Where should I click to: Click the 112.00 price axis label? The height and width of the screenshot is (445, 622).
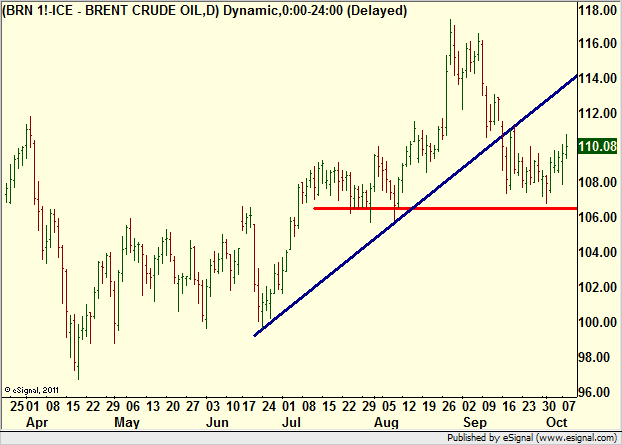pyautogui.click(x=597, y=113)
